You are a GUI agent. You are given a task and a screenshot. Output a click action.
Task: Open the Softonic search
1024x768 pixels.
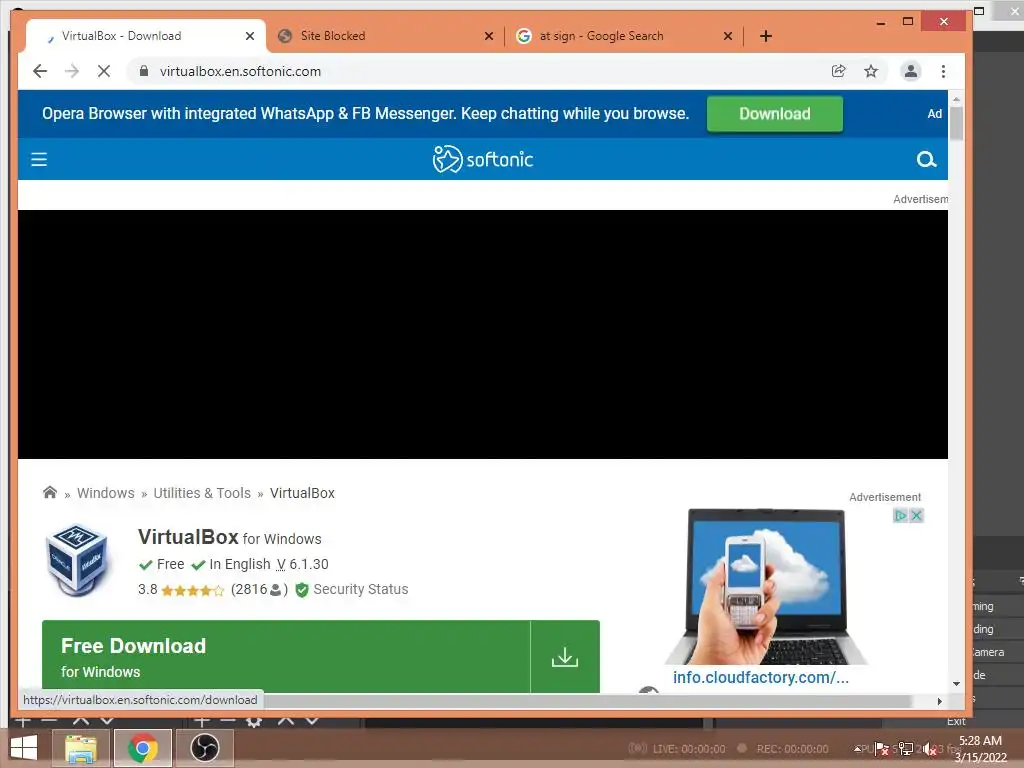(x=926, y=159)
